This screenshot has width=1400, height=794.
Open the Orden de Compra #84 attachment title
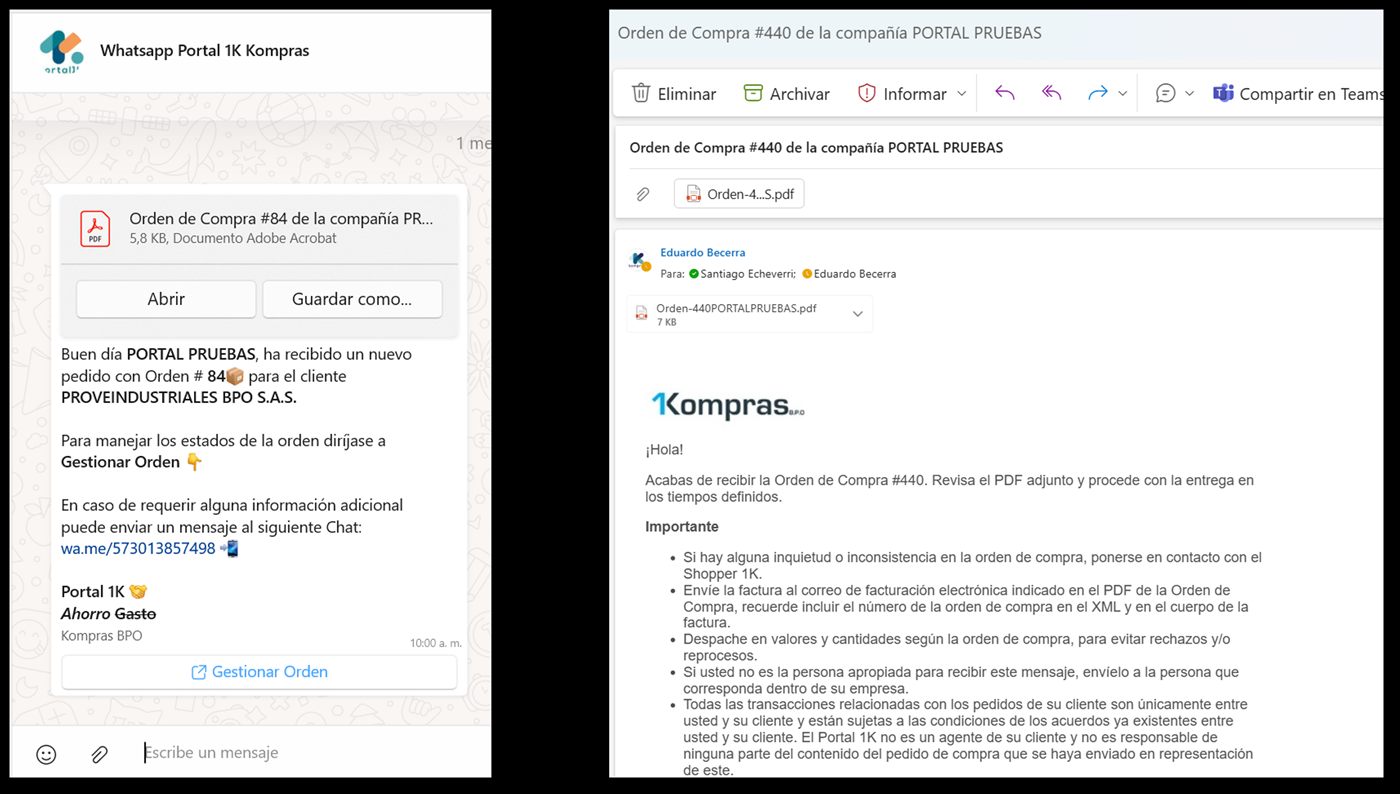tap(282, 219)
